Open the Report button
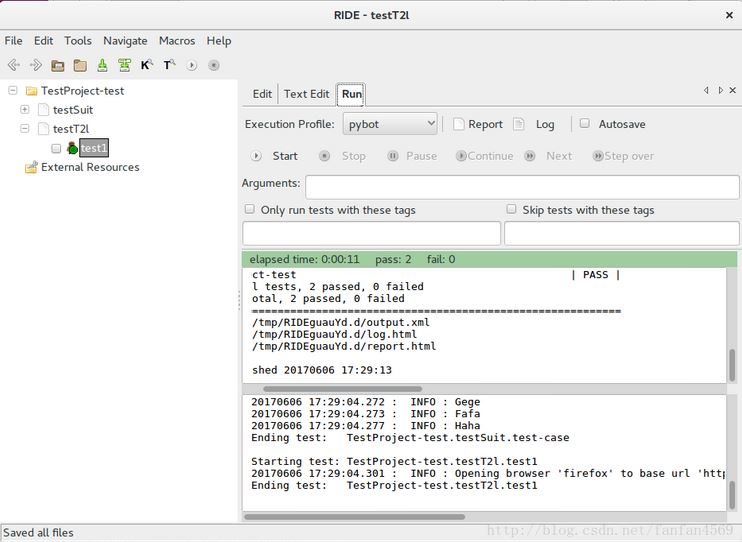Viewport: 742px width, 542px height. click(478, 124)
